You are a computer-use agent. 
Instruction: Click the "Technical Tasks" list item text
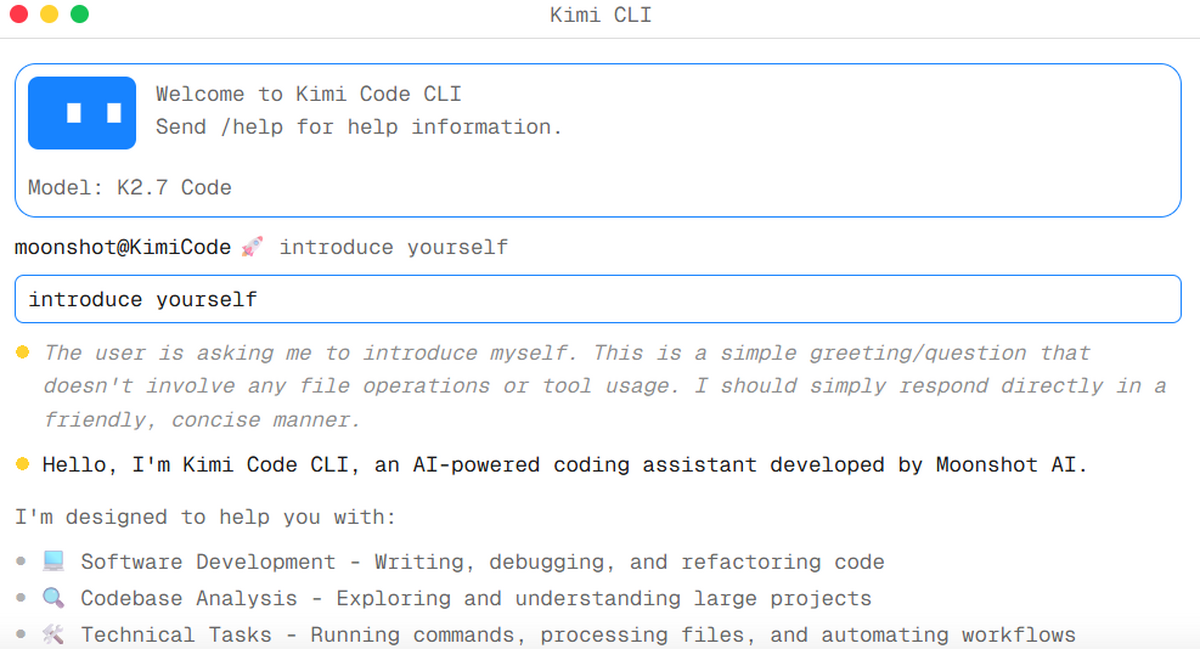coord(578,634)
